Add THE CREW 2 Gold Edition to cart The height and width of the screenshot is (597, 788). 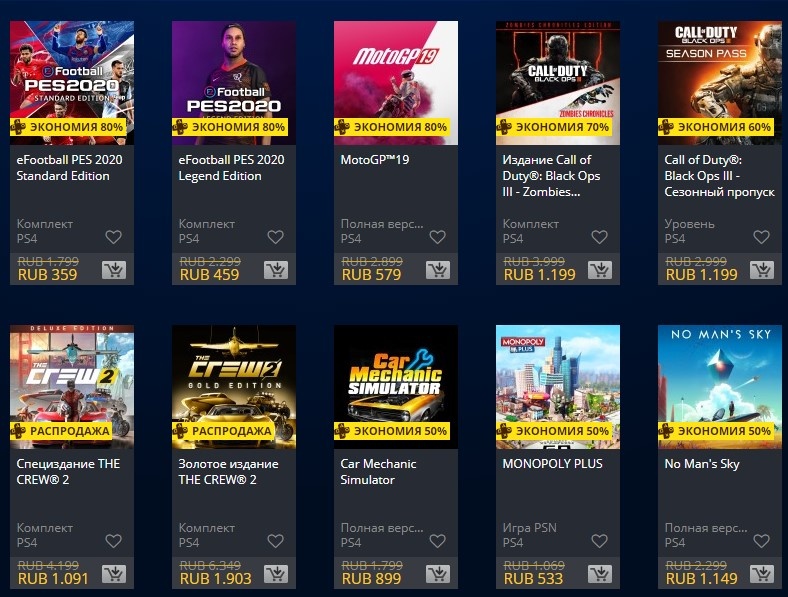click(276, 574)
